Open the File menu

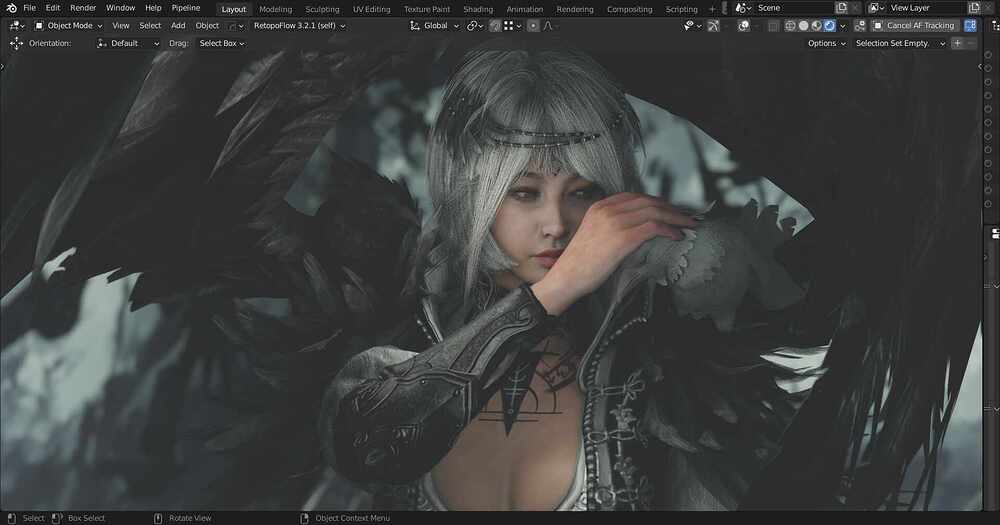coord(29,8)
